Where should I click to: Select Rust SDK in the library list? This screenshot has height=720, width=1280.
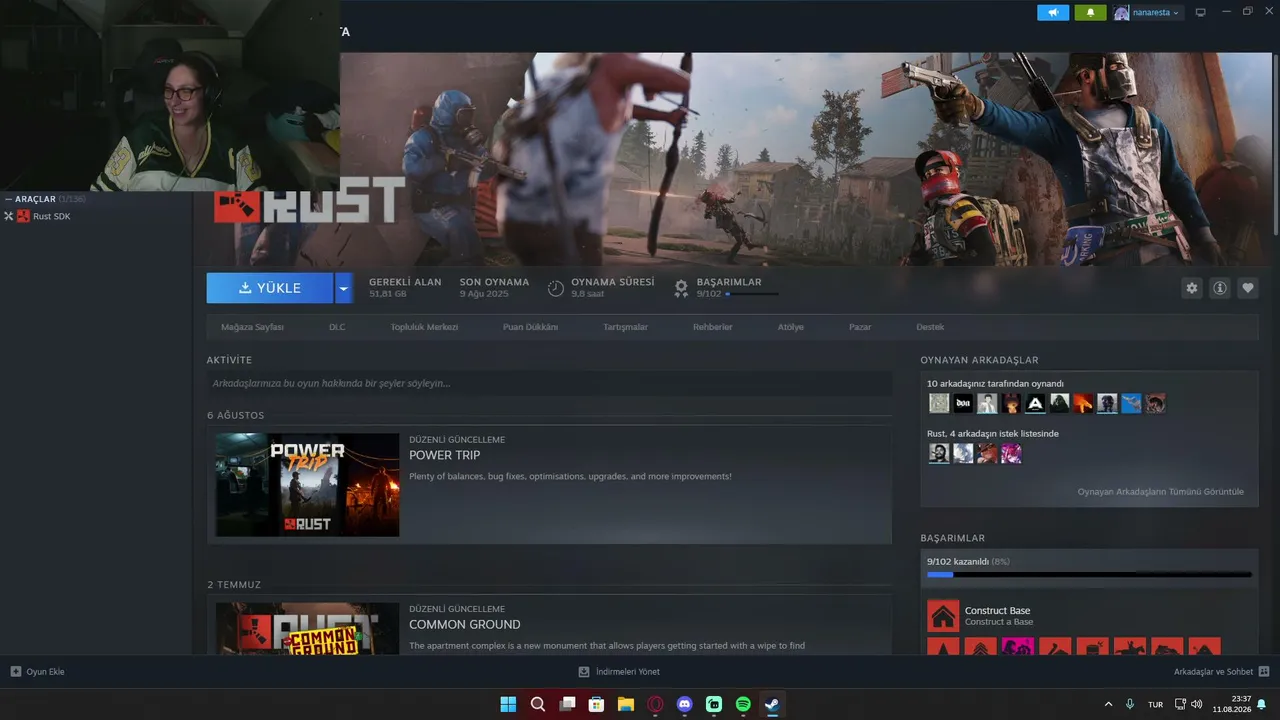pyautogui.click(x=52, y=216)
